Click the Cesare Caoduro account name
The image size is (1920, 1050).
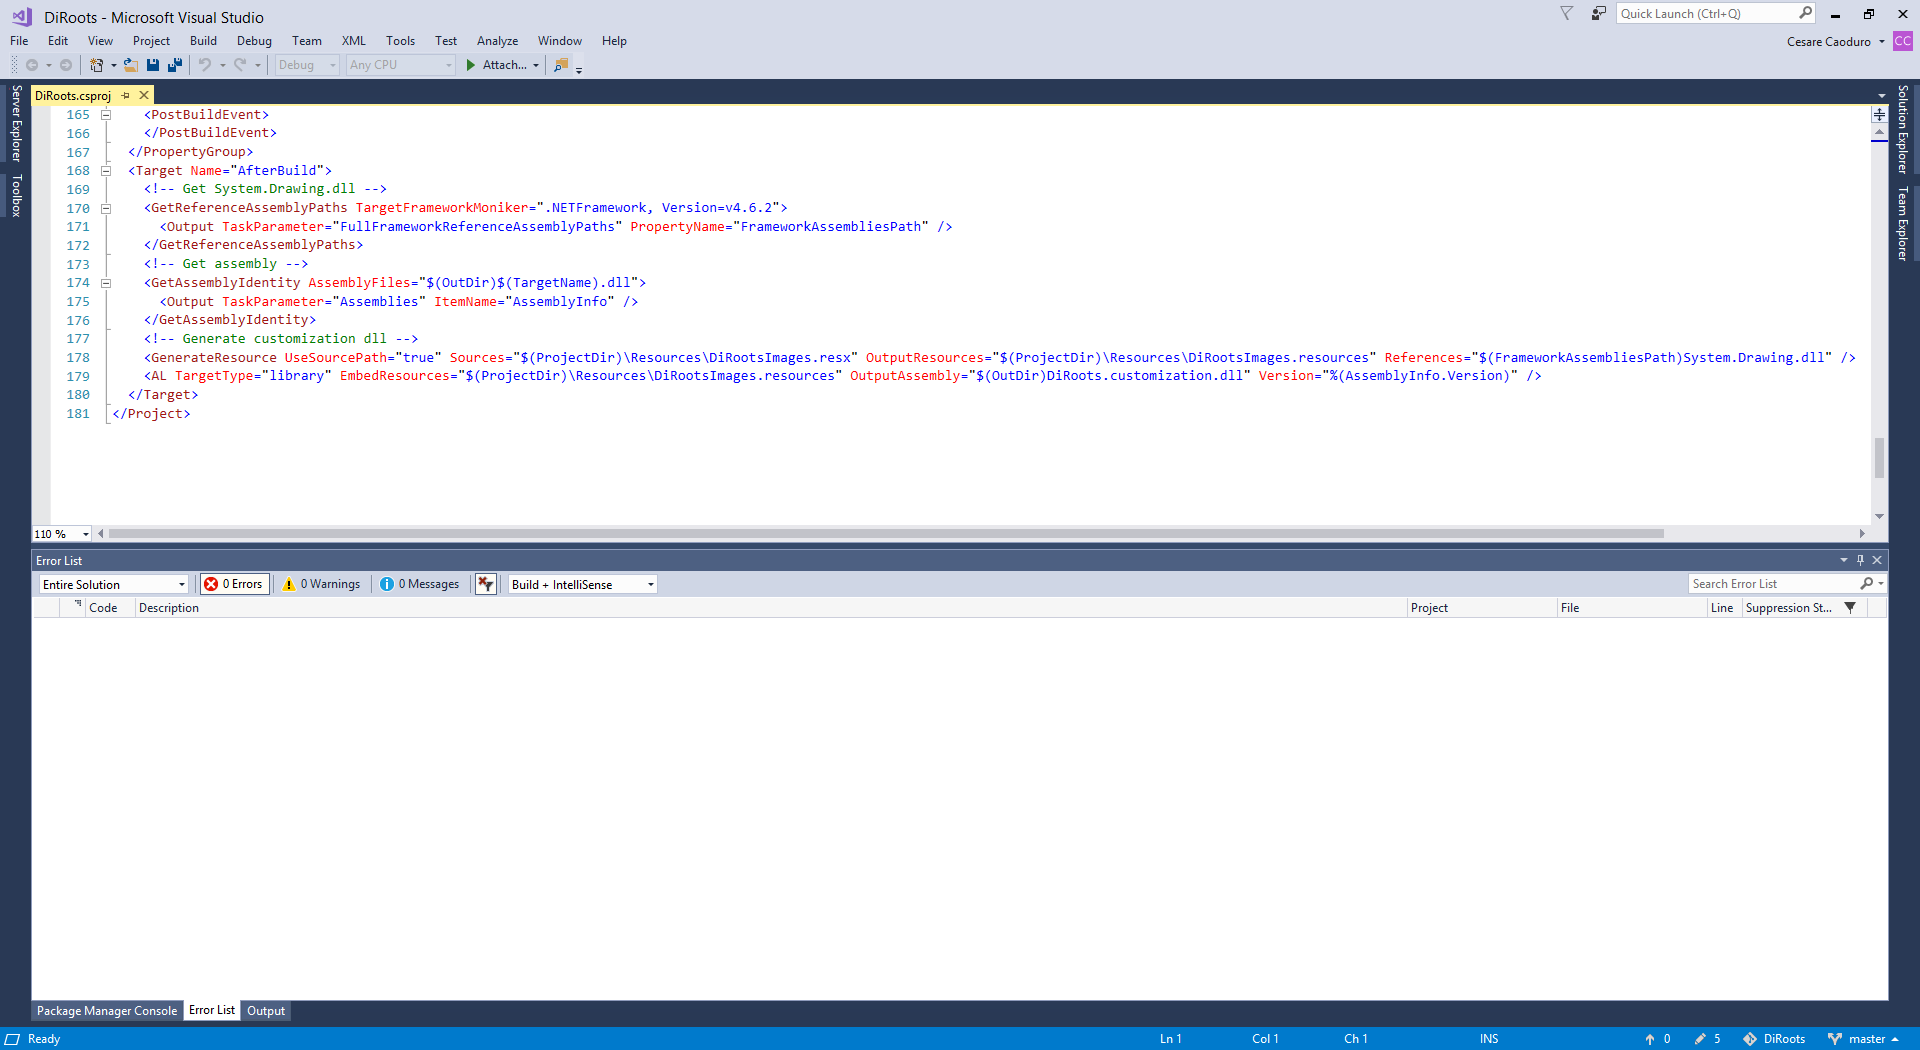pos(1829,42)
